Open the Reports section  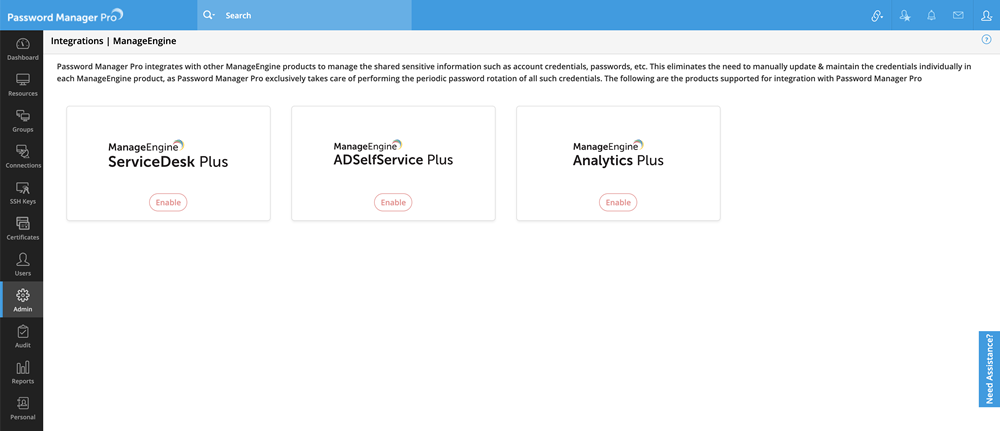[22, 373]
